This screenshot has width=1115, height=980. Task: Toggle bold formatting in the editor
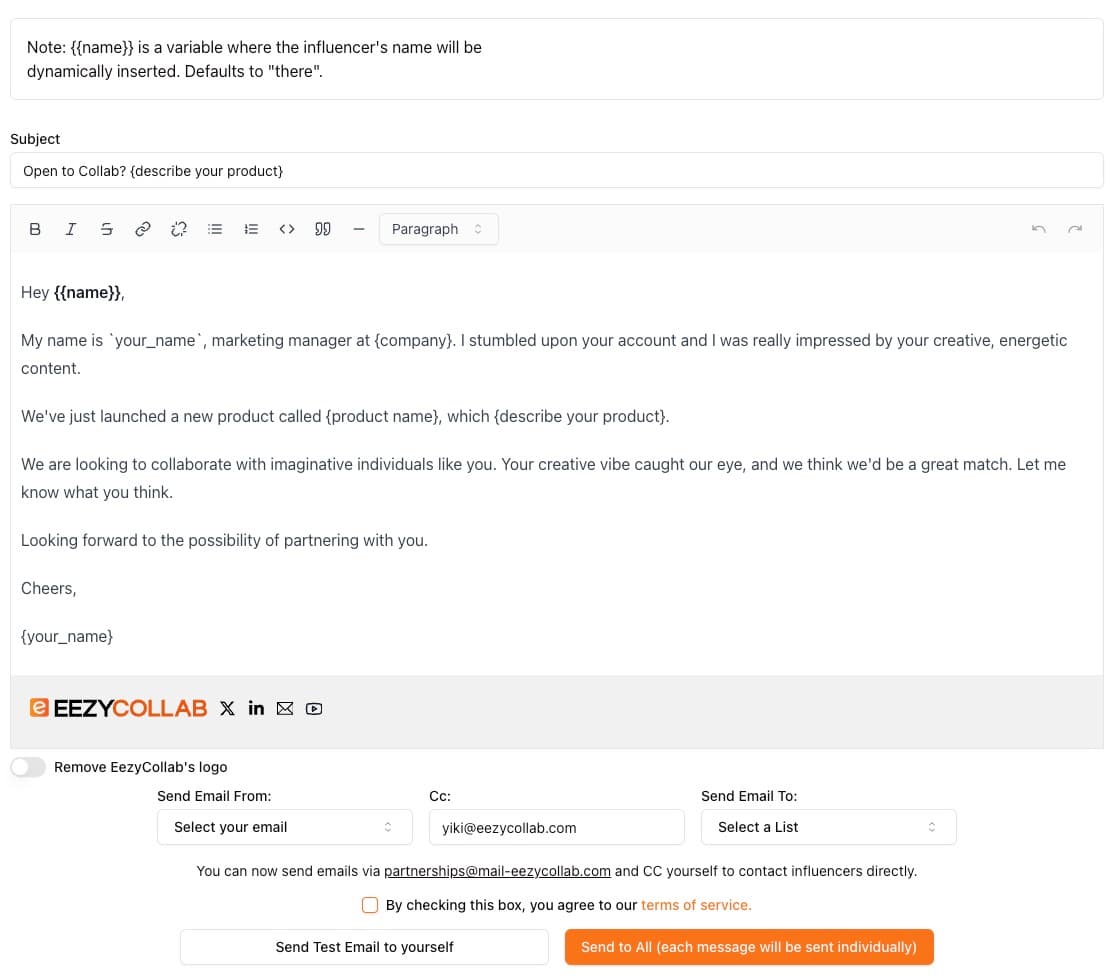tap(35, 229)
